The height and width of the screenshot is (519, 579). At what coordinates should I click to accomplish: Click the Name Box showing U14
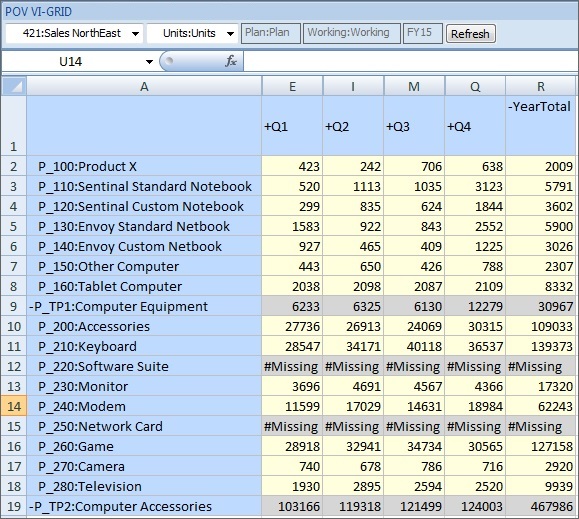tap(71, 62)
